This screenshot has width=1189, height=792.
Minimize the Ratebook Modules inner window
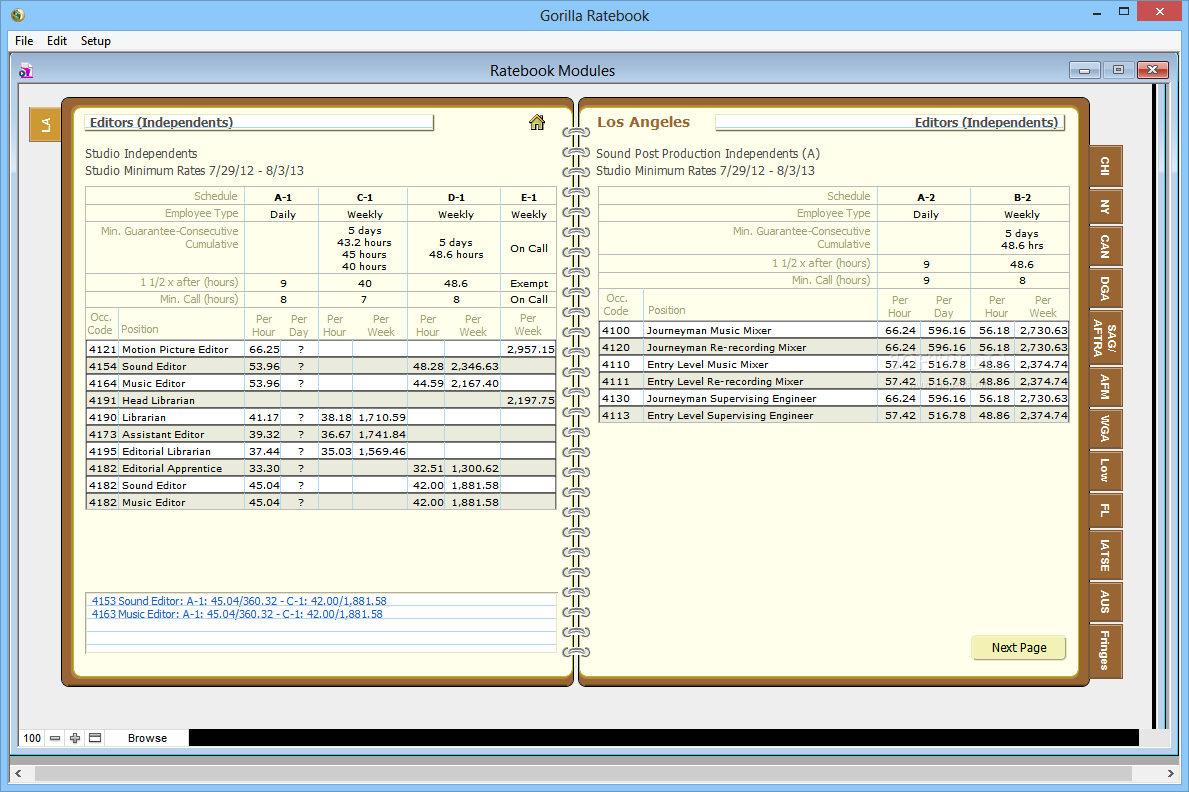pos(1084,70)
